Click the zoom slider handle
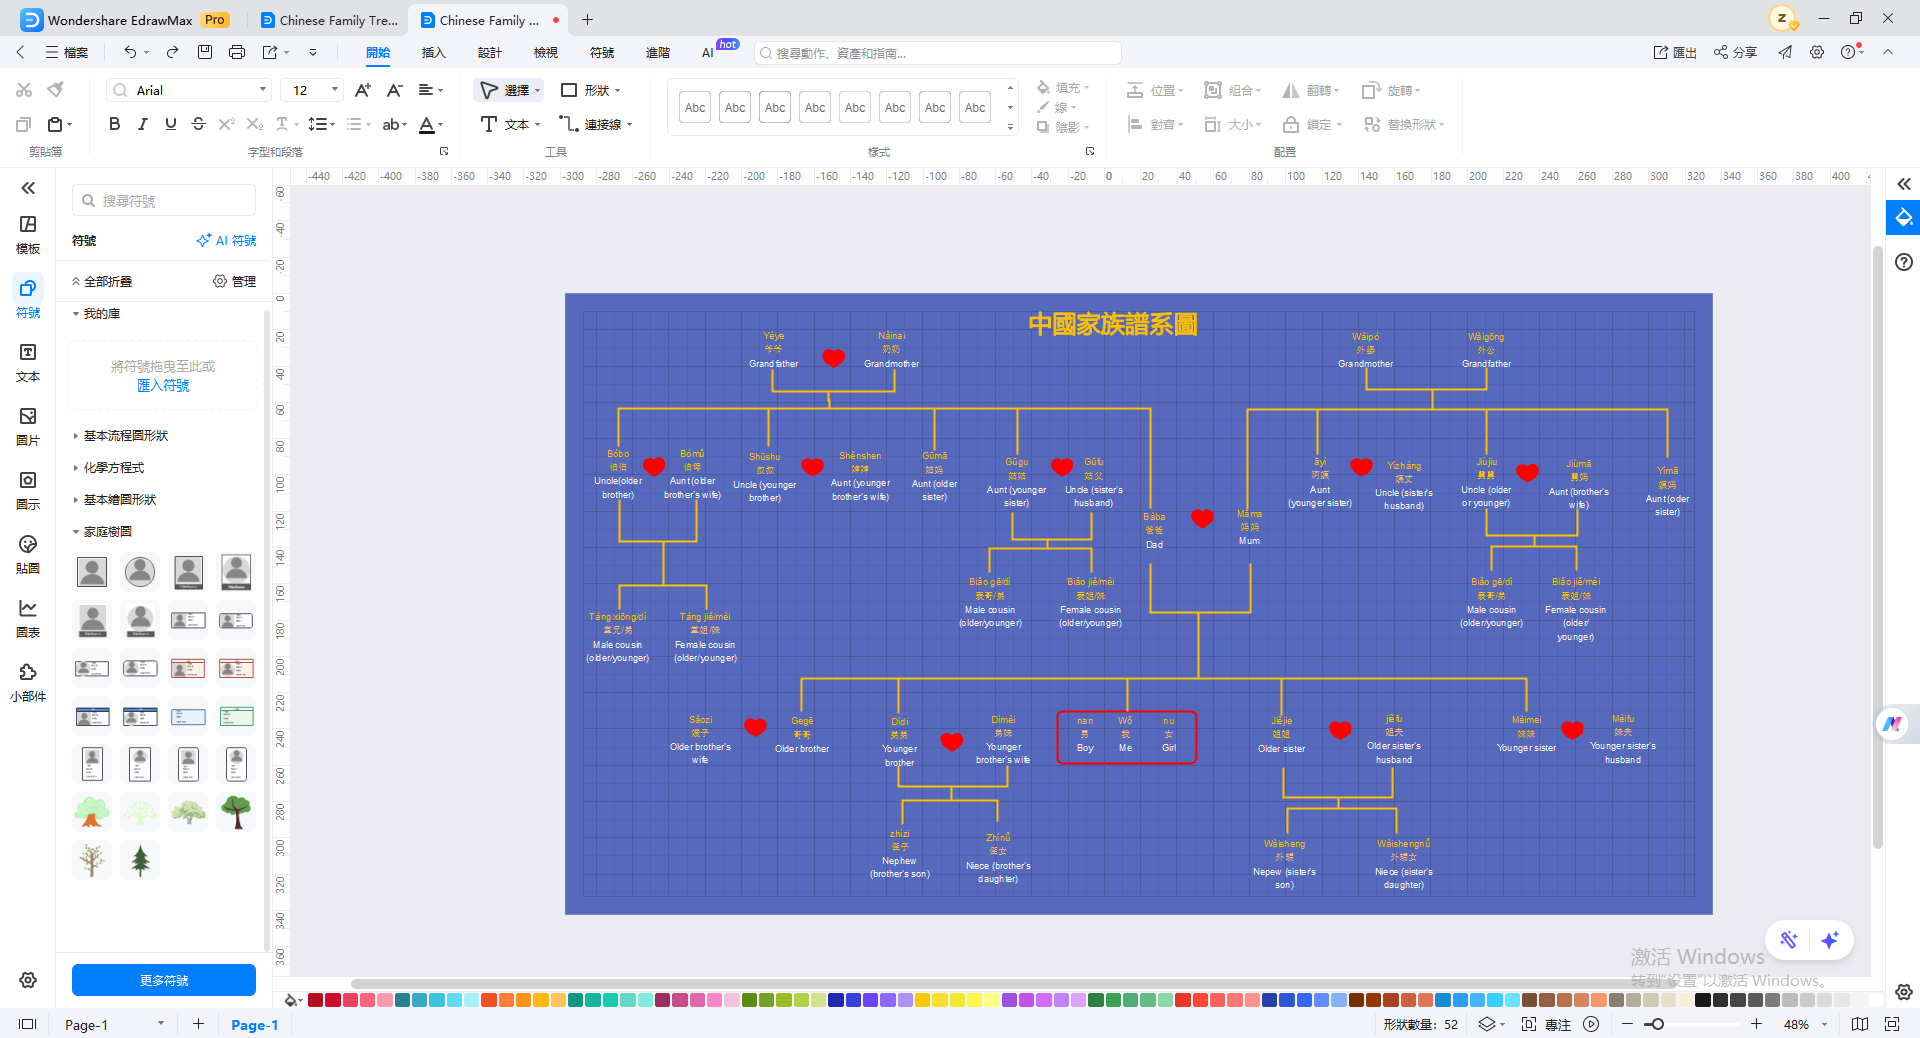This screenshot has width=1920, height=1038. 1658,1024
